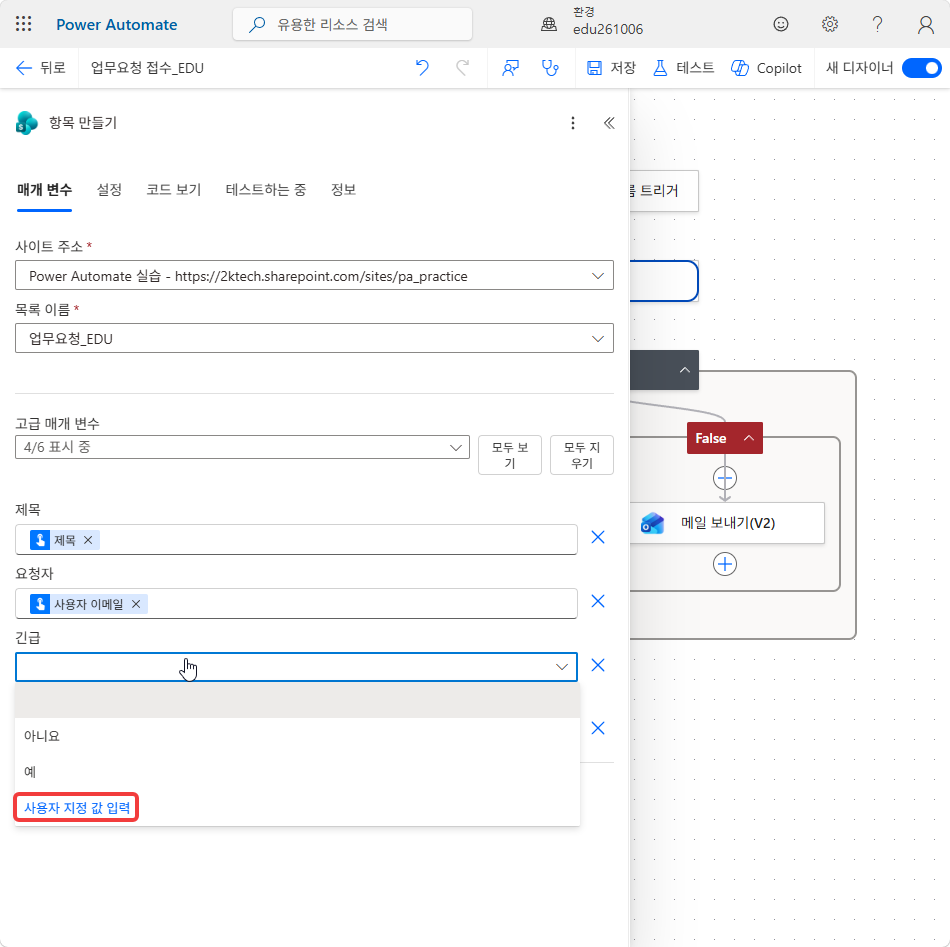Screen dimensions: 950x947
Task: Open the app launcher waffle grid
Action: tap(24, 24)
